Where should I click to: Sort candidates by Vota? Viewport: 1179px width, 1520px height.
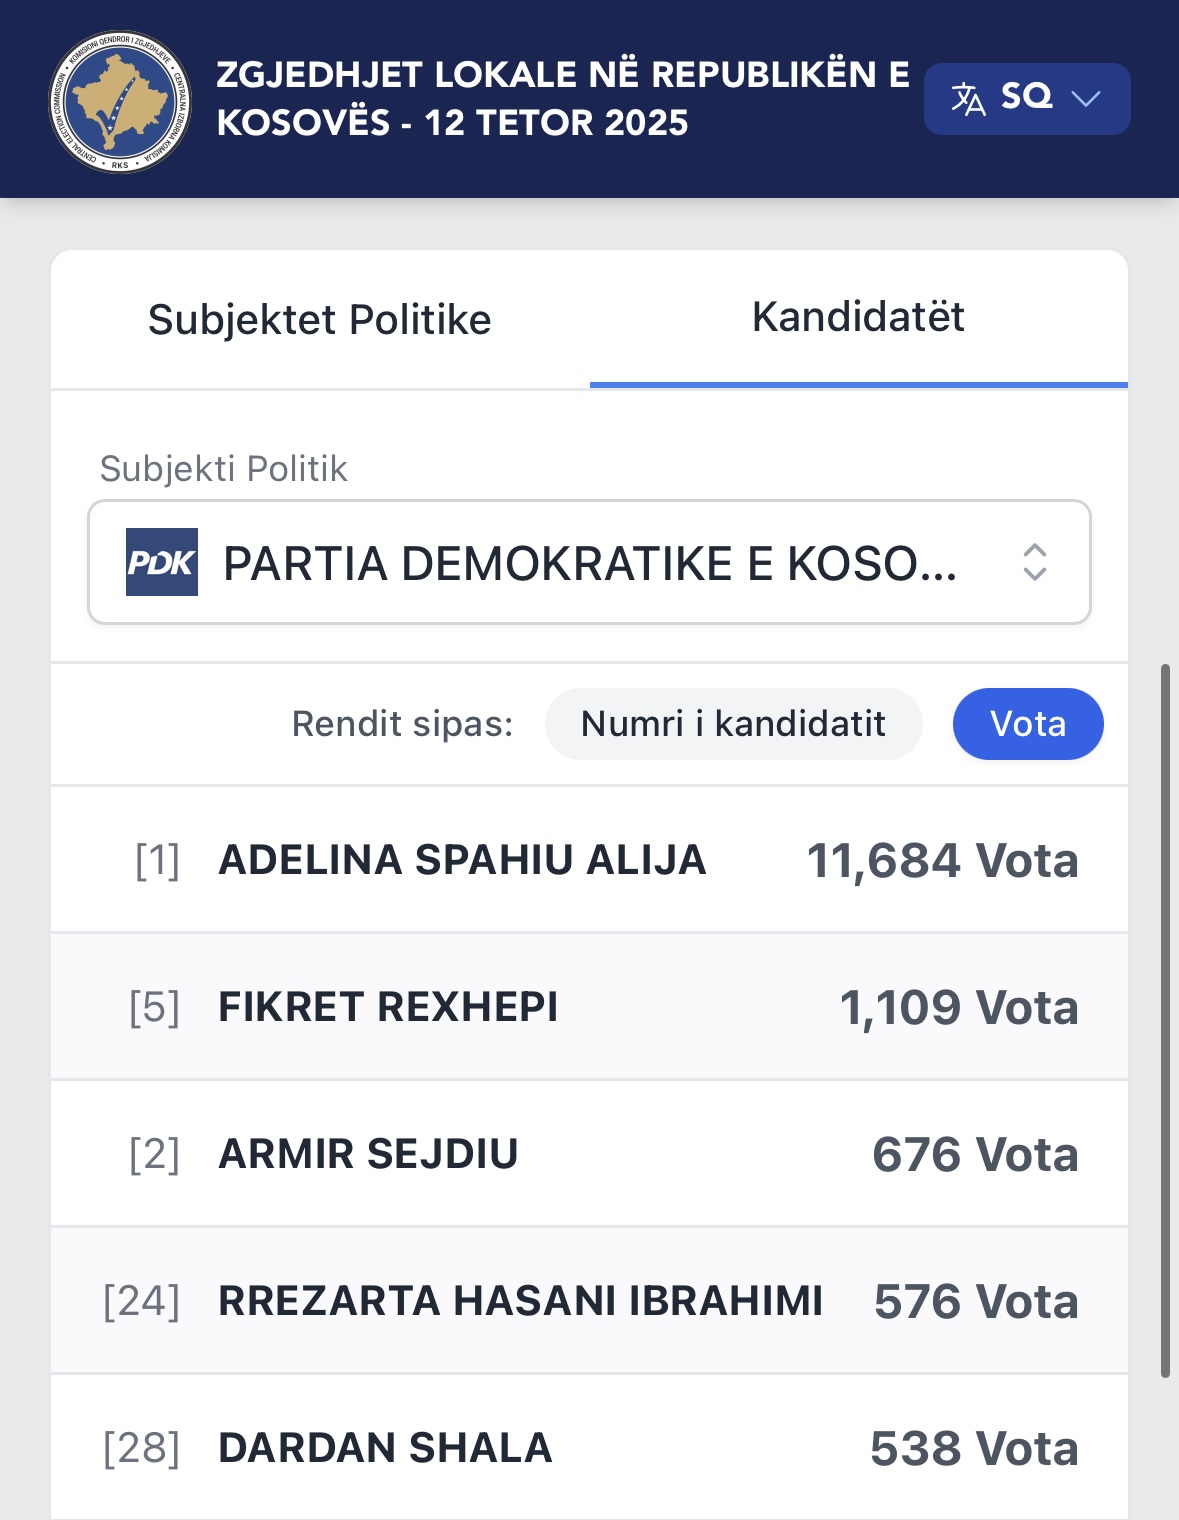1027,724
